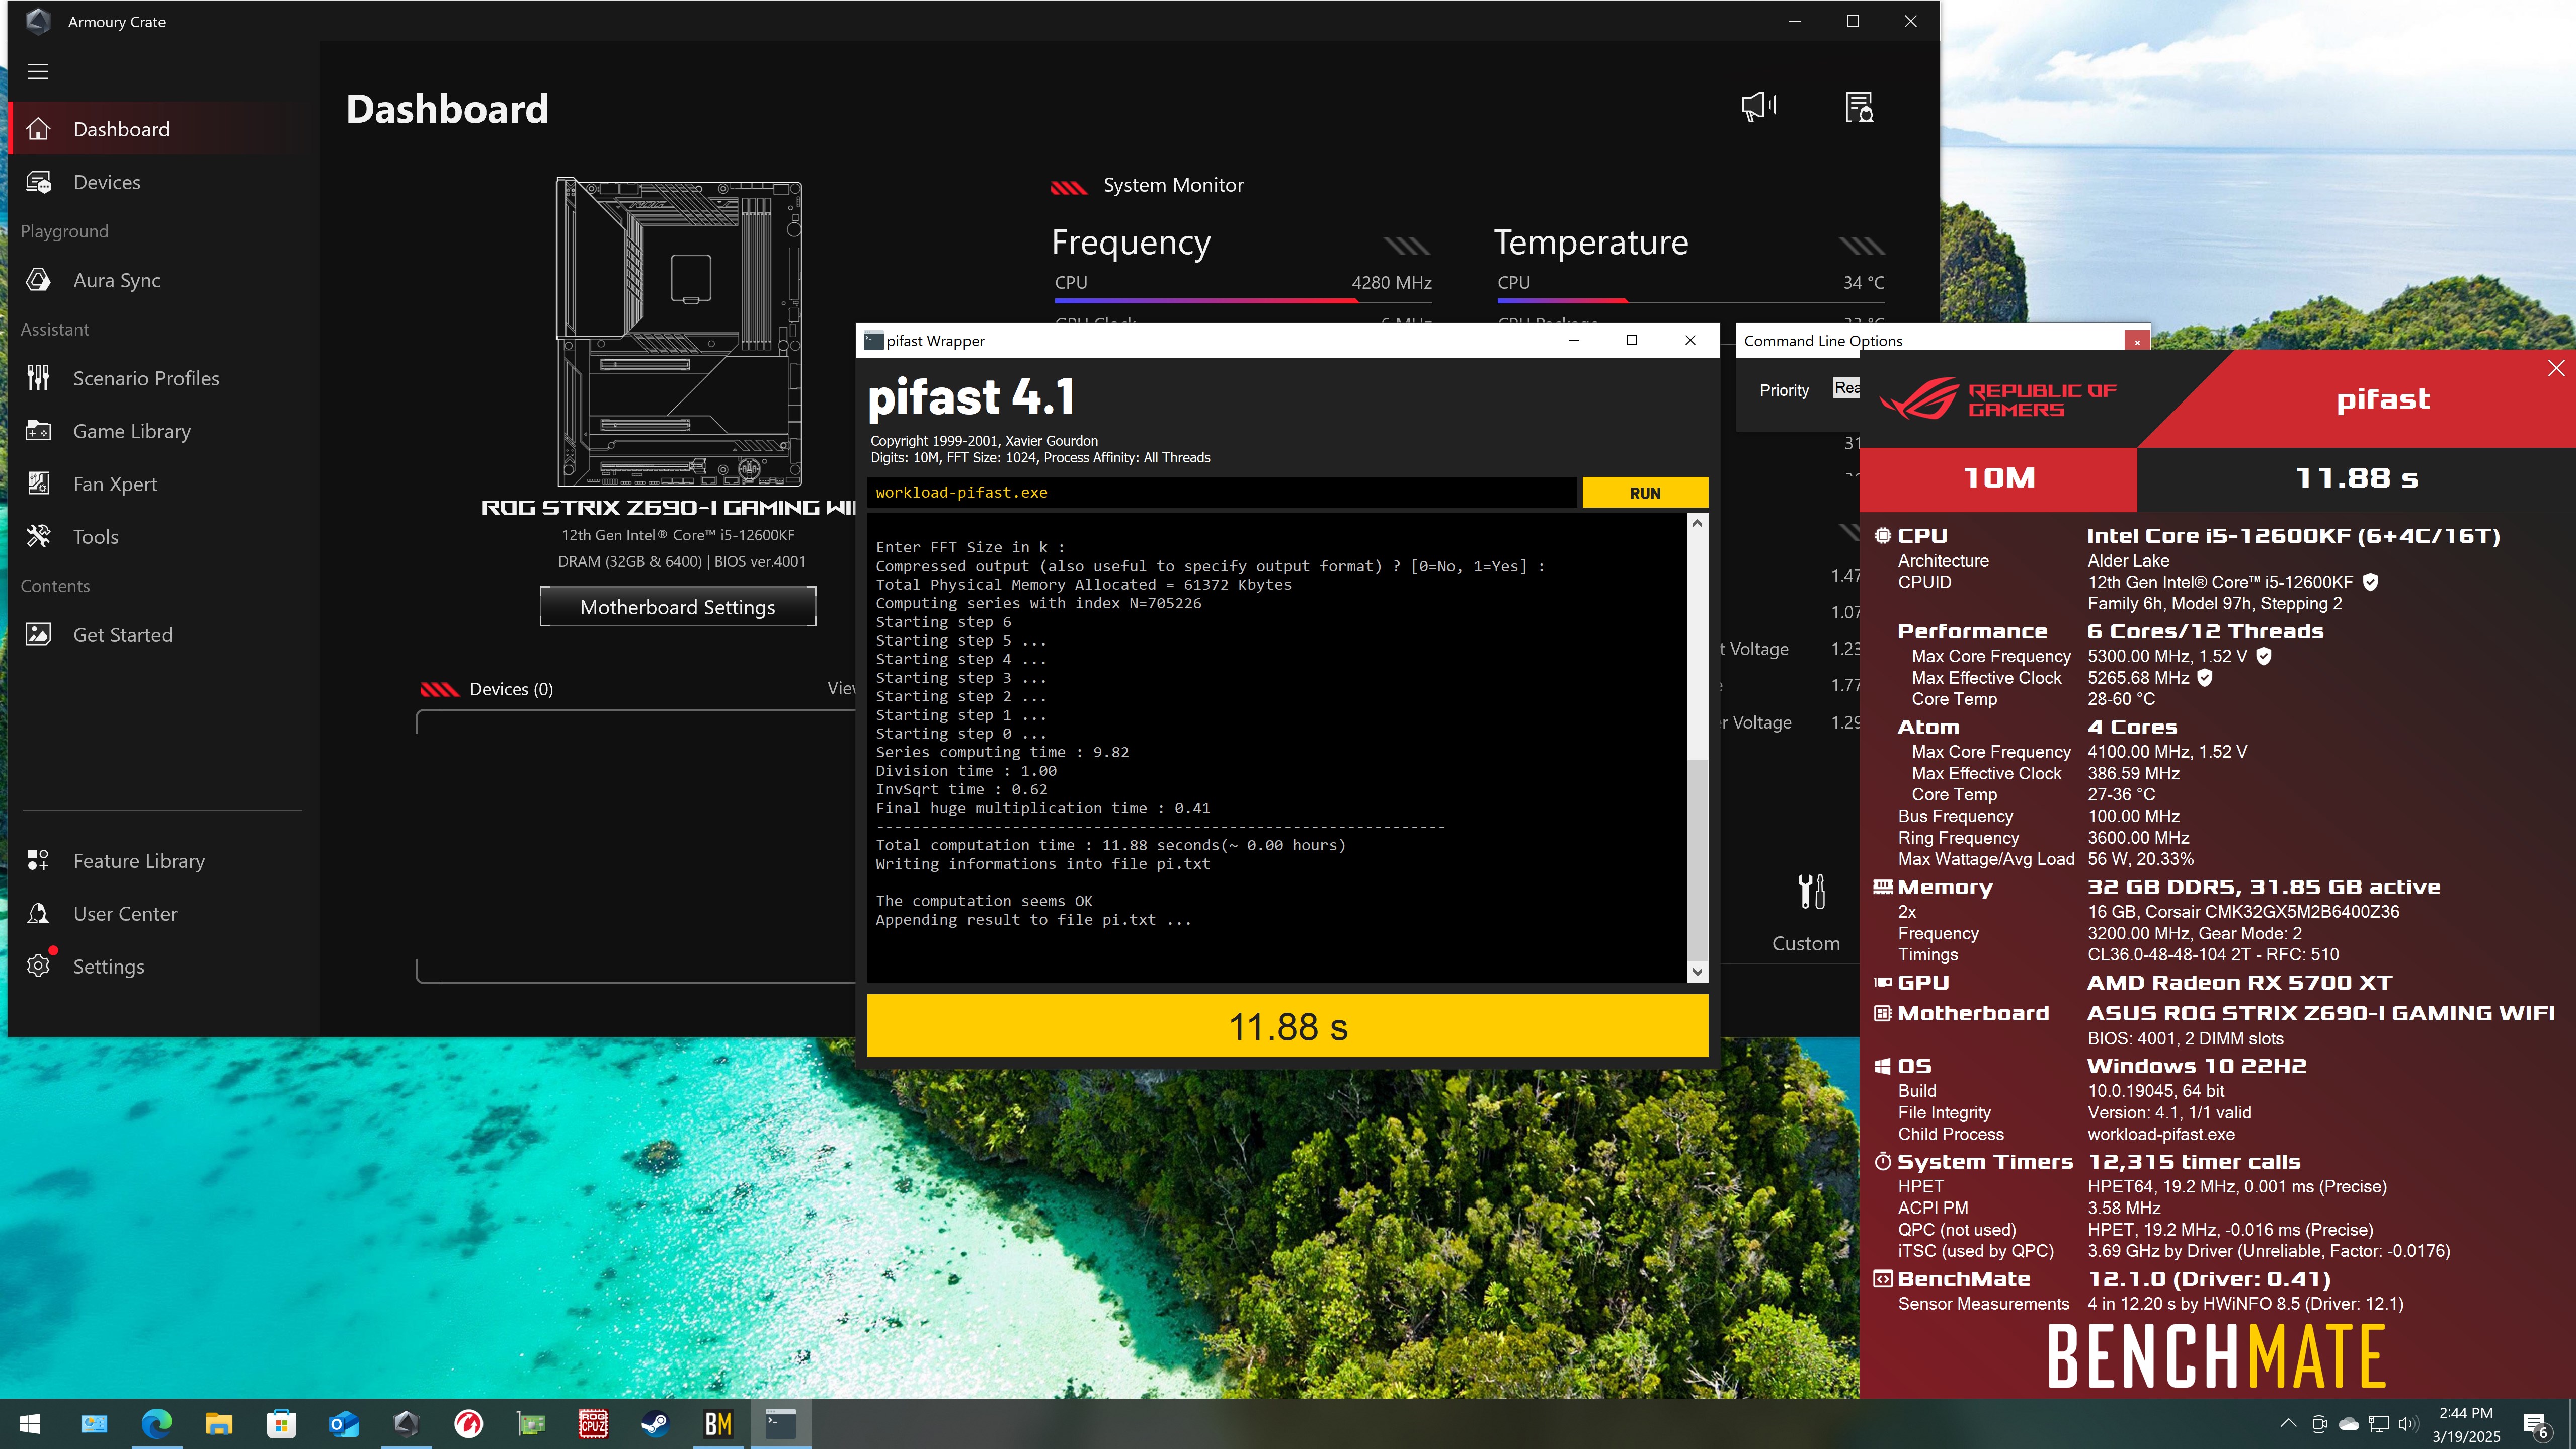2576x1449 pixels.
Task: Click the shield beside 5265.68 MHz
Action: click(2205, 677)
